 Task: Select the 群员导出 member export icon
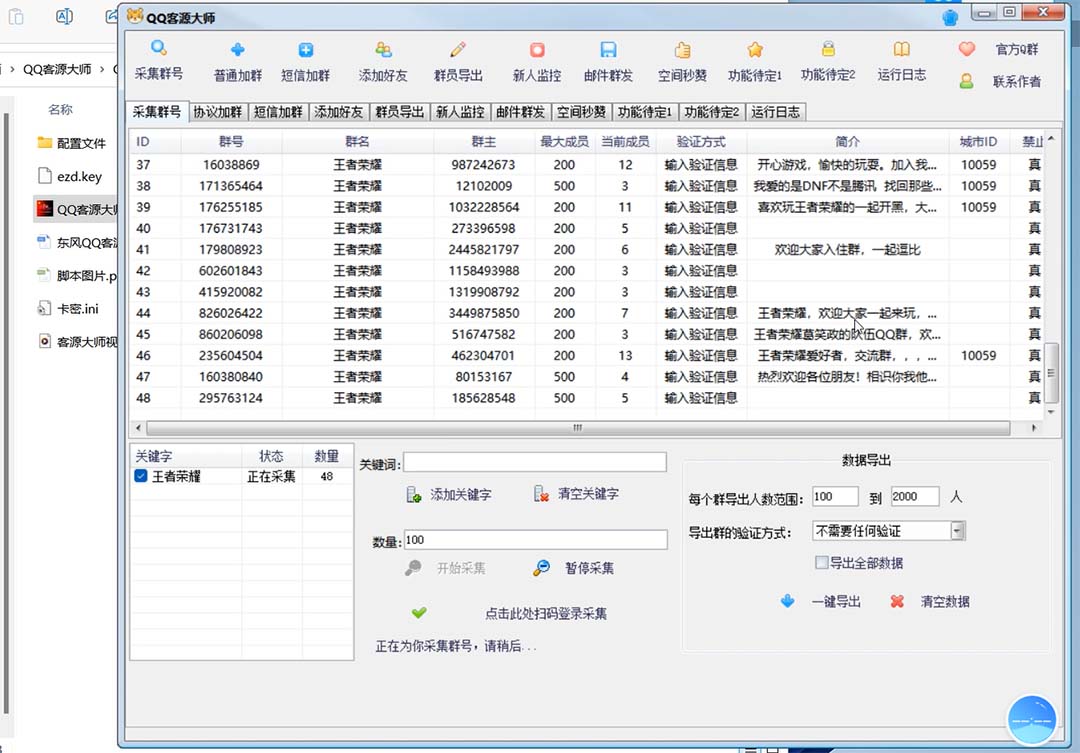pyautogui.click(x=457, y=56)
